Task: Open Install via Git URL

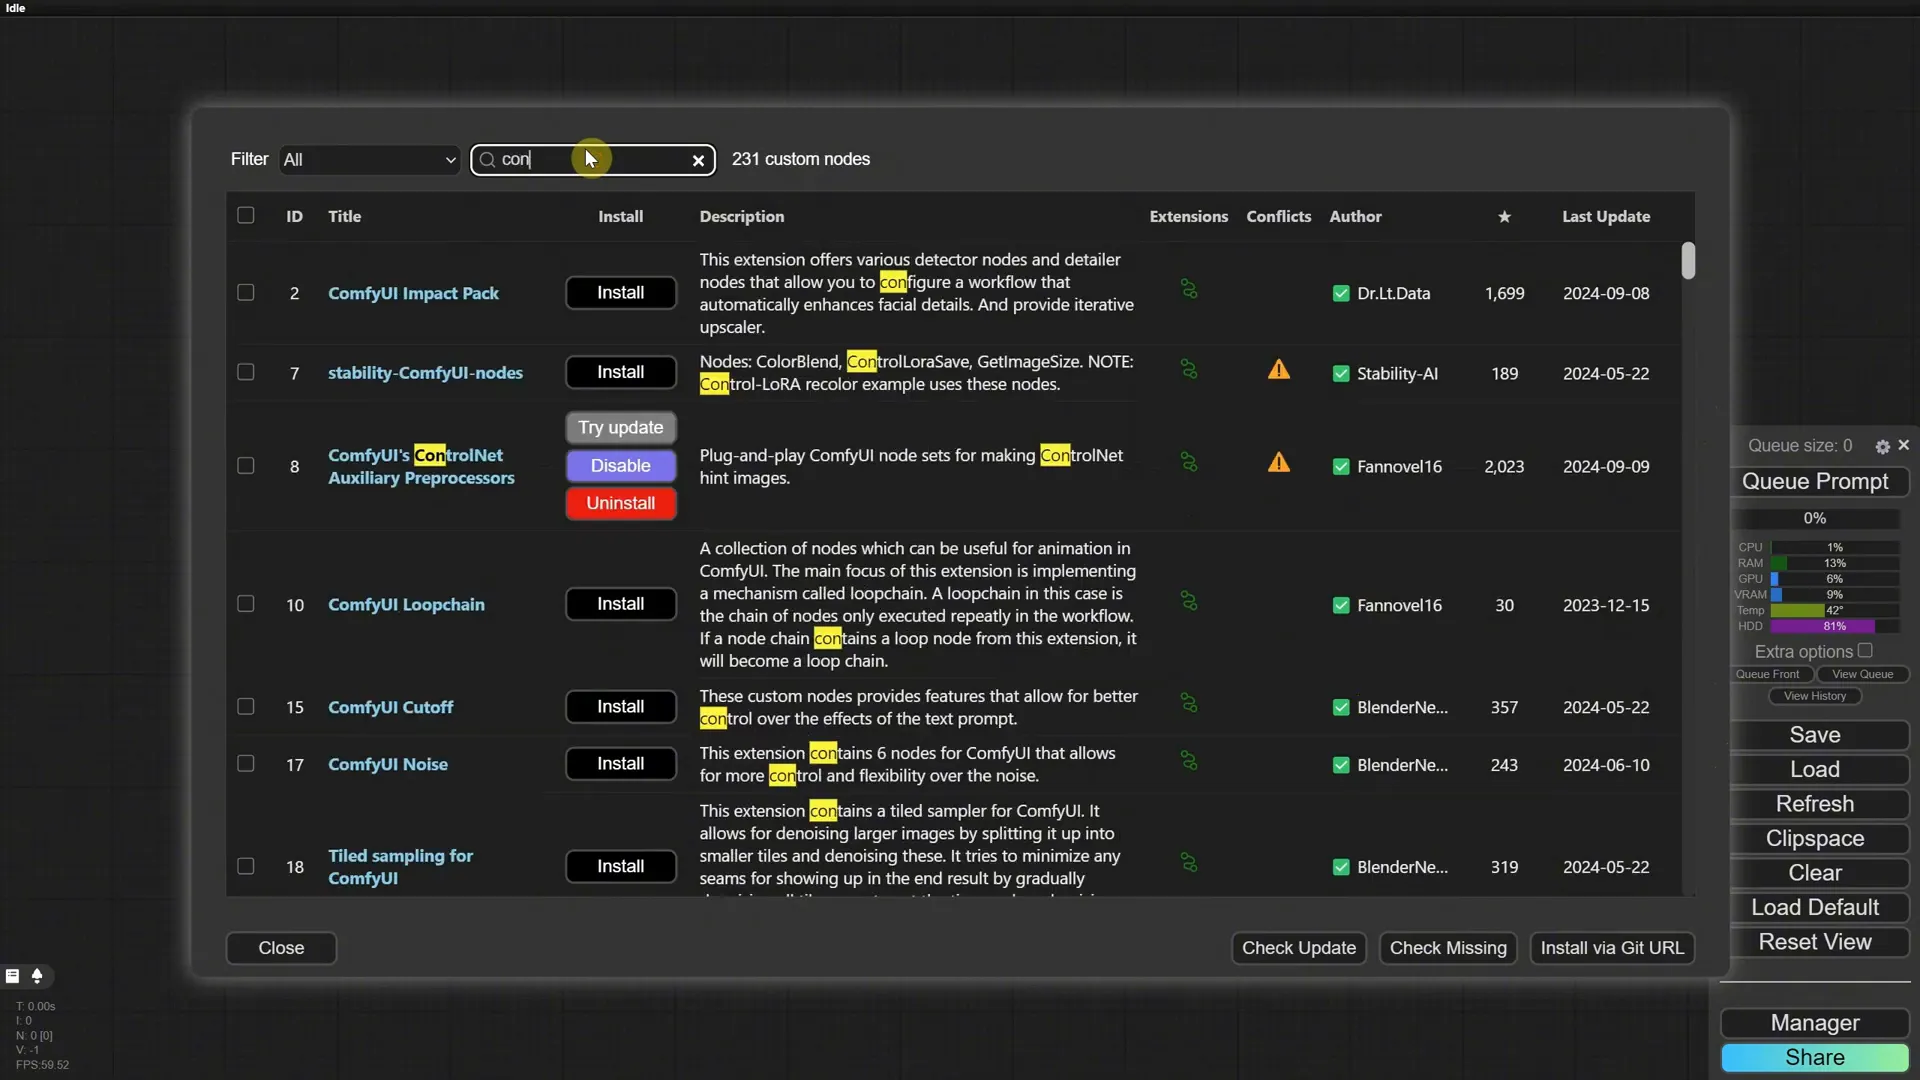Action: point(1611,948)
